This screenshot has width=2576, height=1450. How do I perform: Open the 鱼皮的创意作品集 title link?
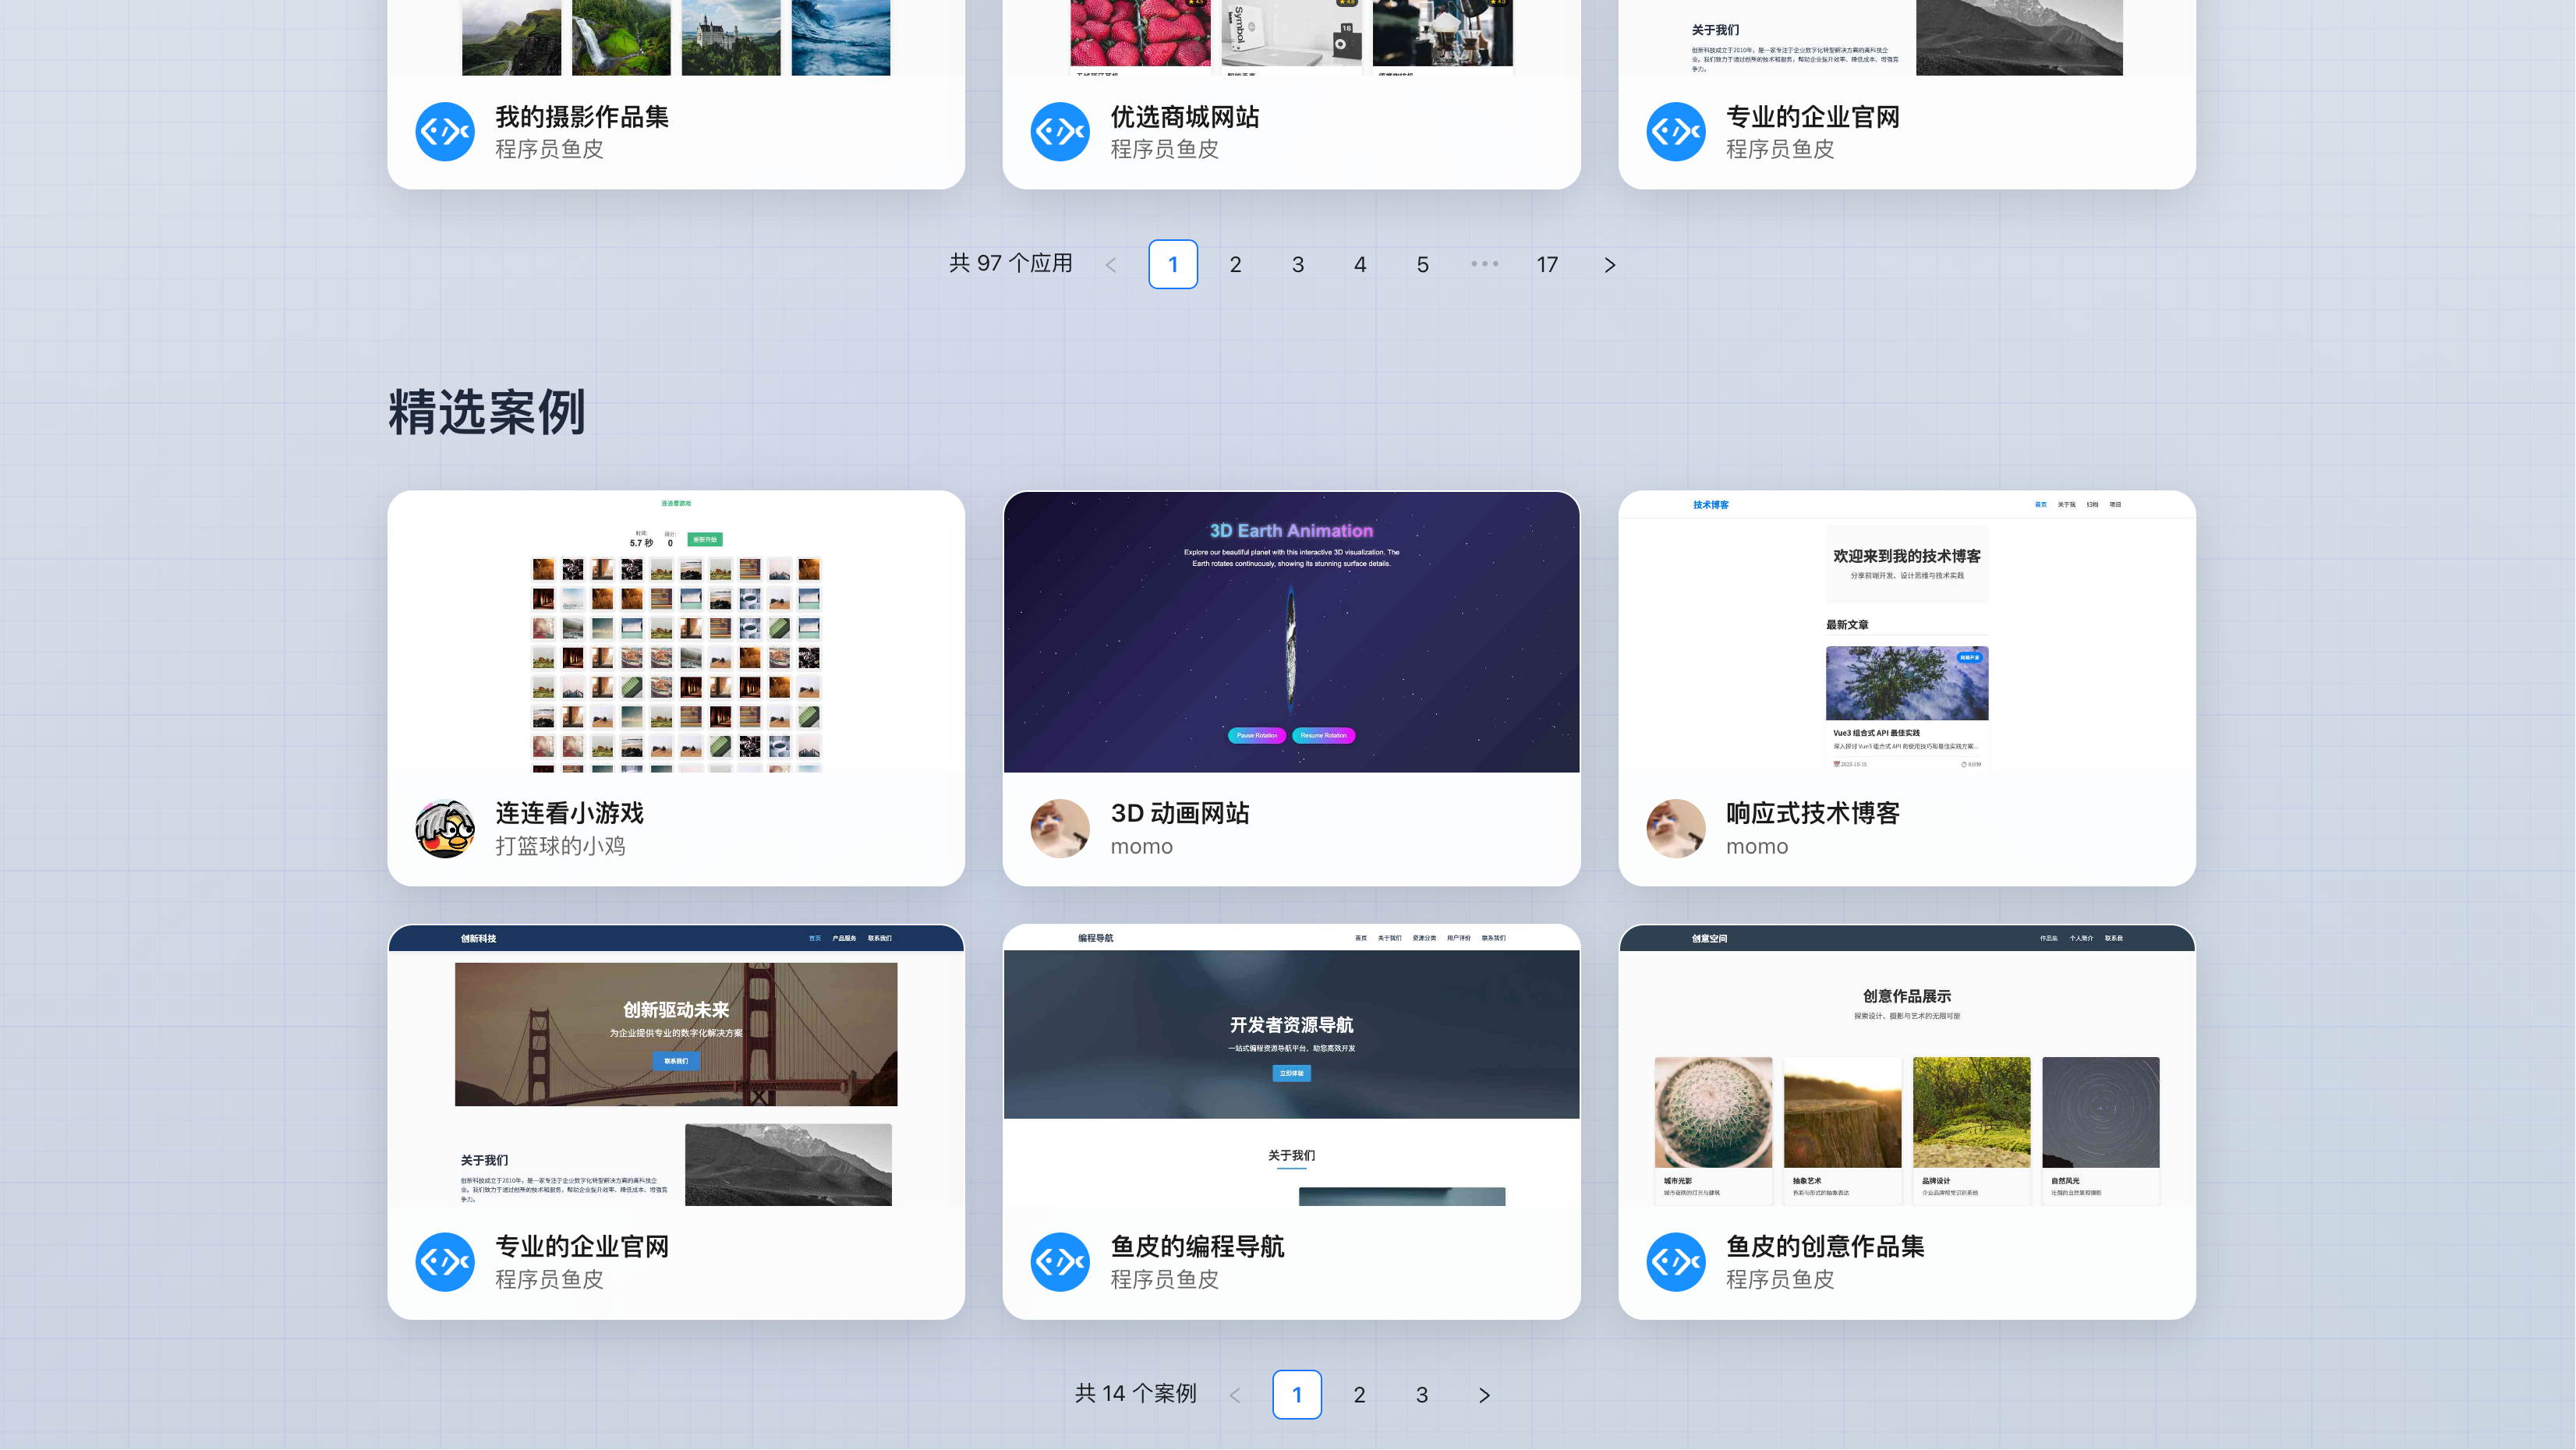pyautogui.click(x=1824, y=1246)
